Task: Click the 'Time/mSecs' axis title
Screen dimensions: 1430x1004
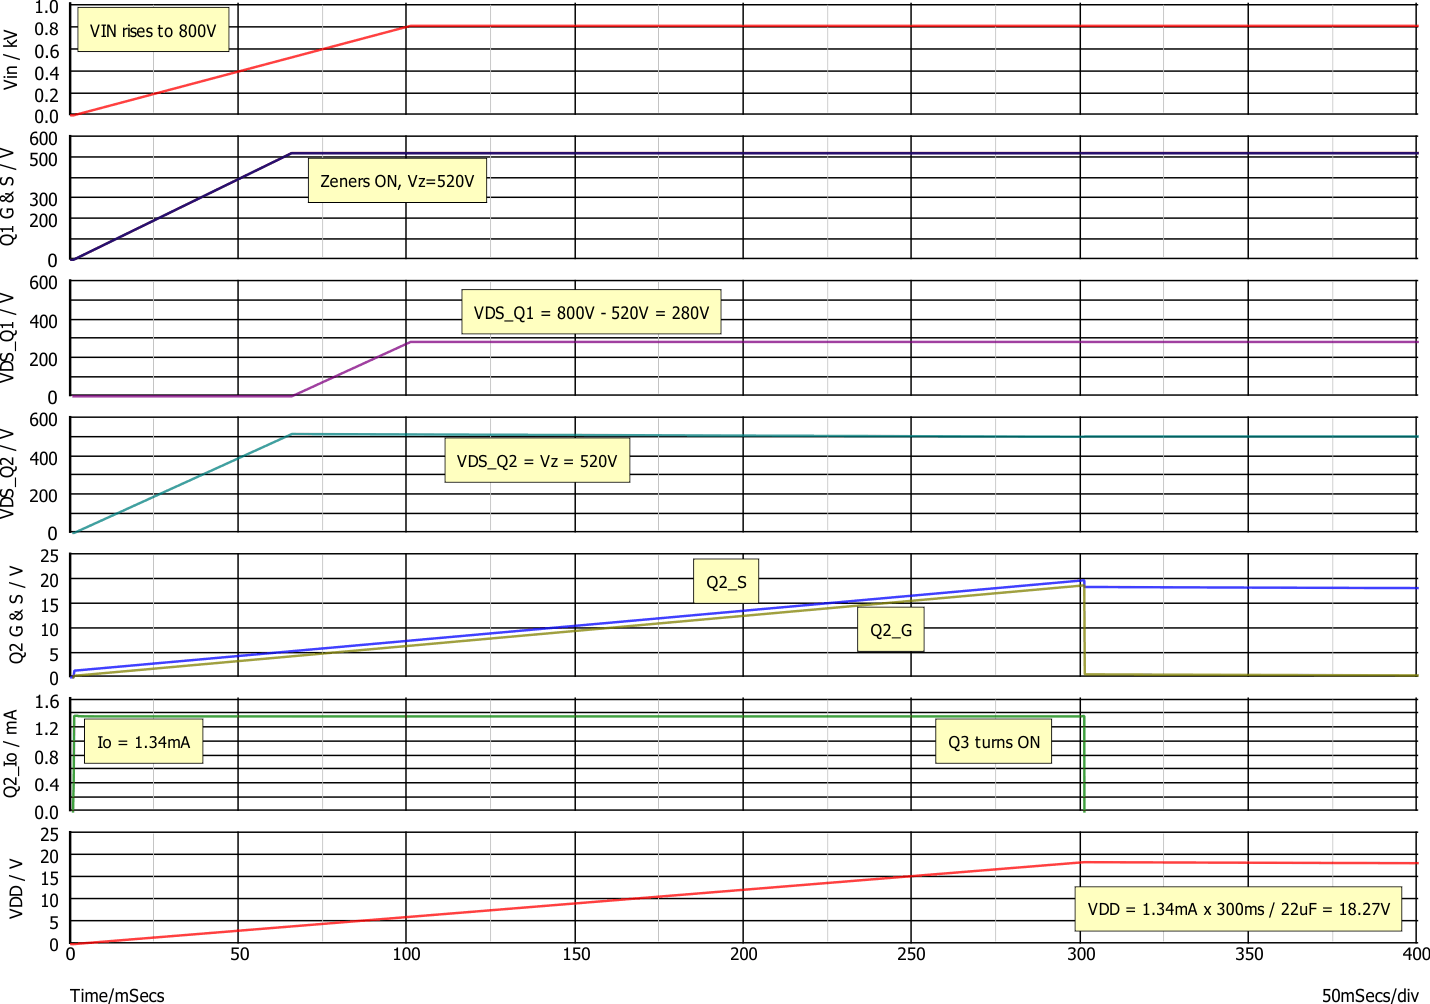Action: [x=117, y=995]
